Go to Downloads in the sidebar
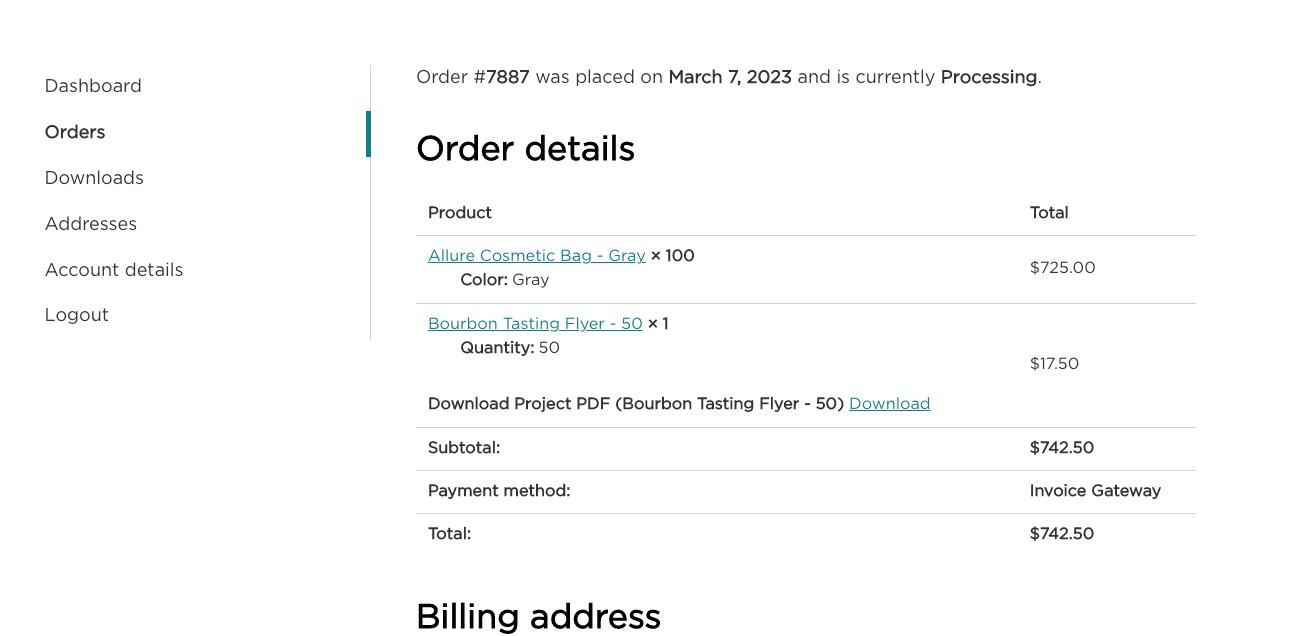The image size is (1298, 636). [x=94, y=178]
